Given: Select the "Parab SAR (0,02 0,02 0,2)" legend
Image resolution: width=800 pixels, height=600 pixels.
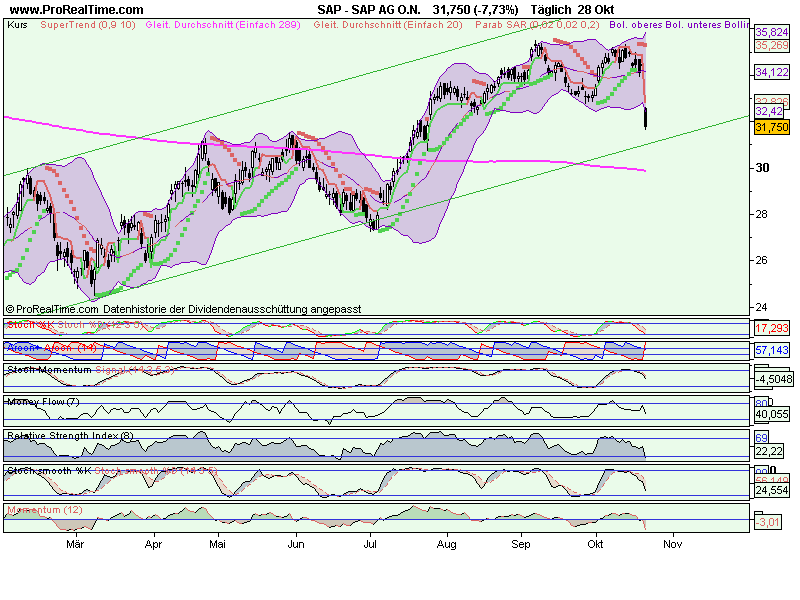Looking at the screenshot, I should pos(537,24).
